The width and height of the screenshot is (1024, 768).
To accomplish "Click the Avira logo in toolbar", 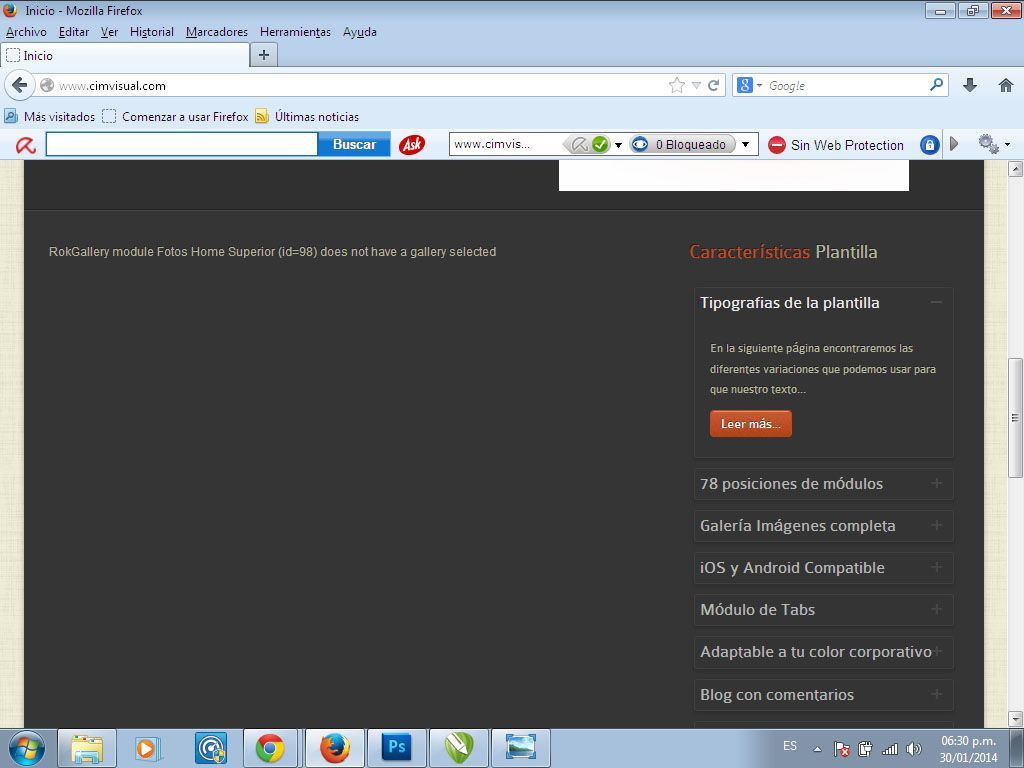I will click(26, 145).
